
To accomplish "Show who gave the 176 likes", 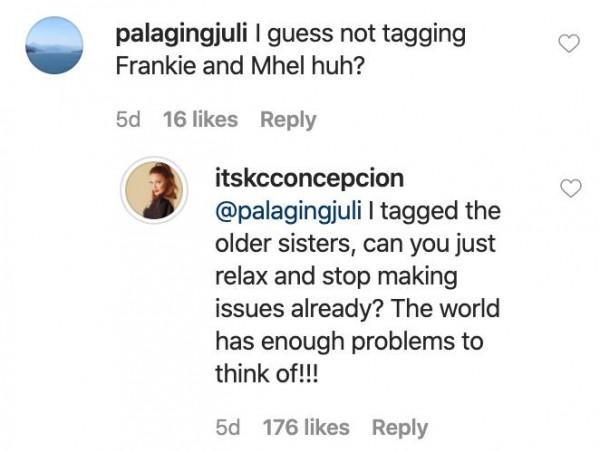I will click(x=305, y=427).
